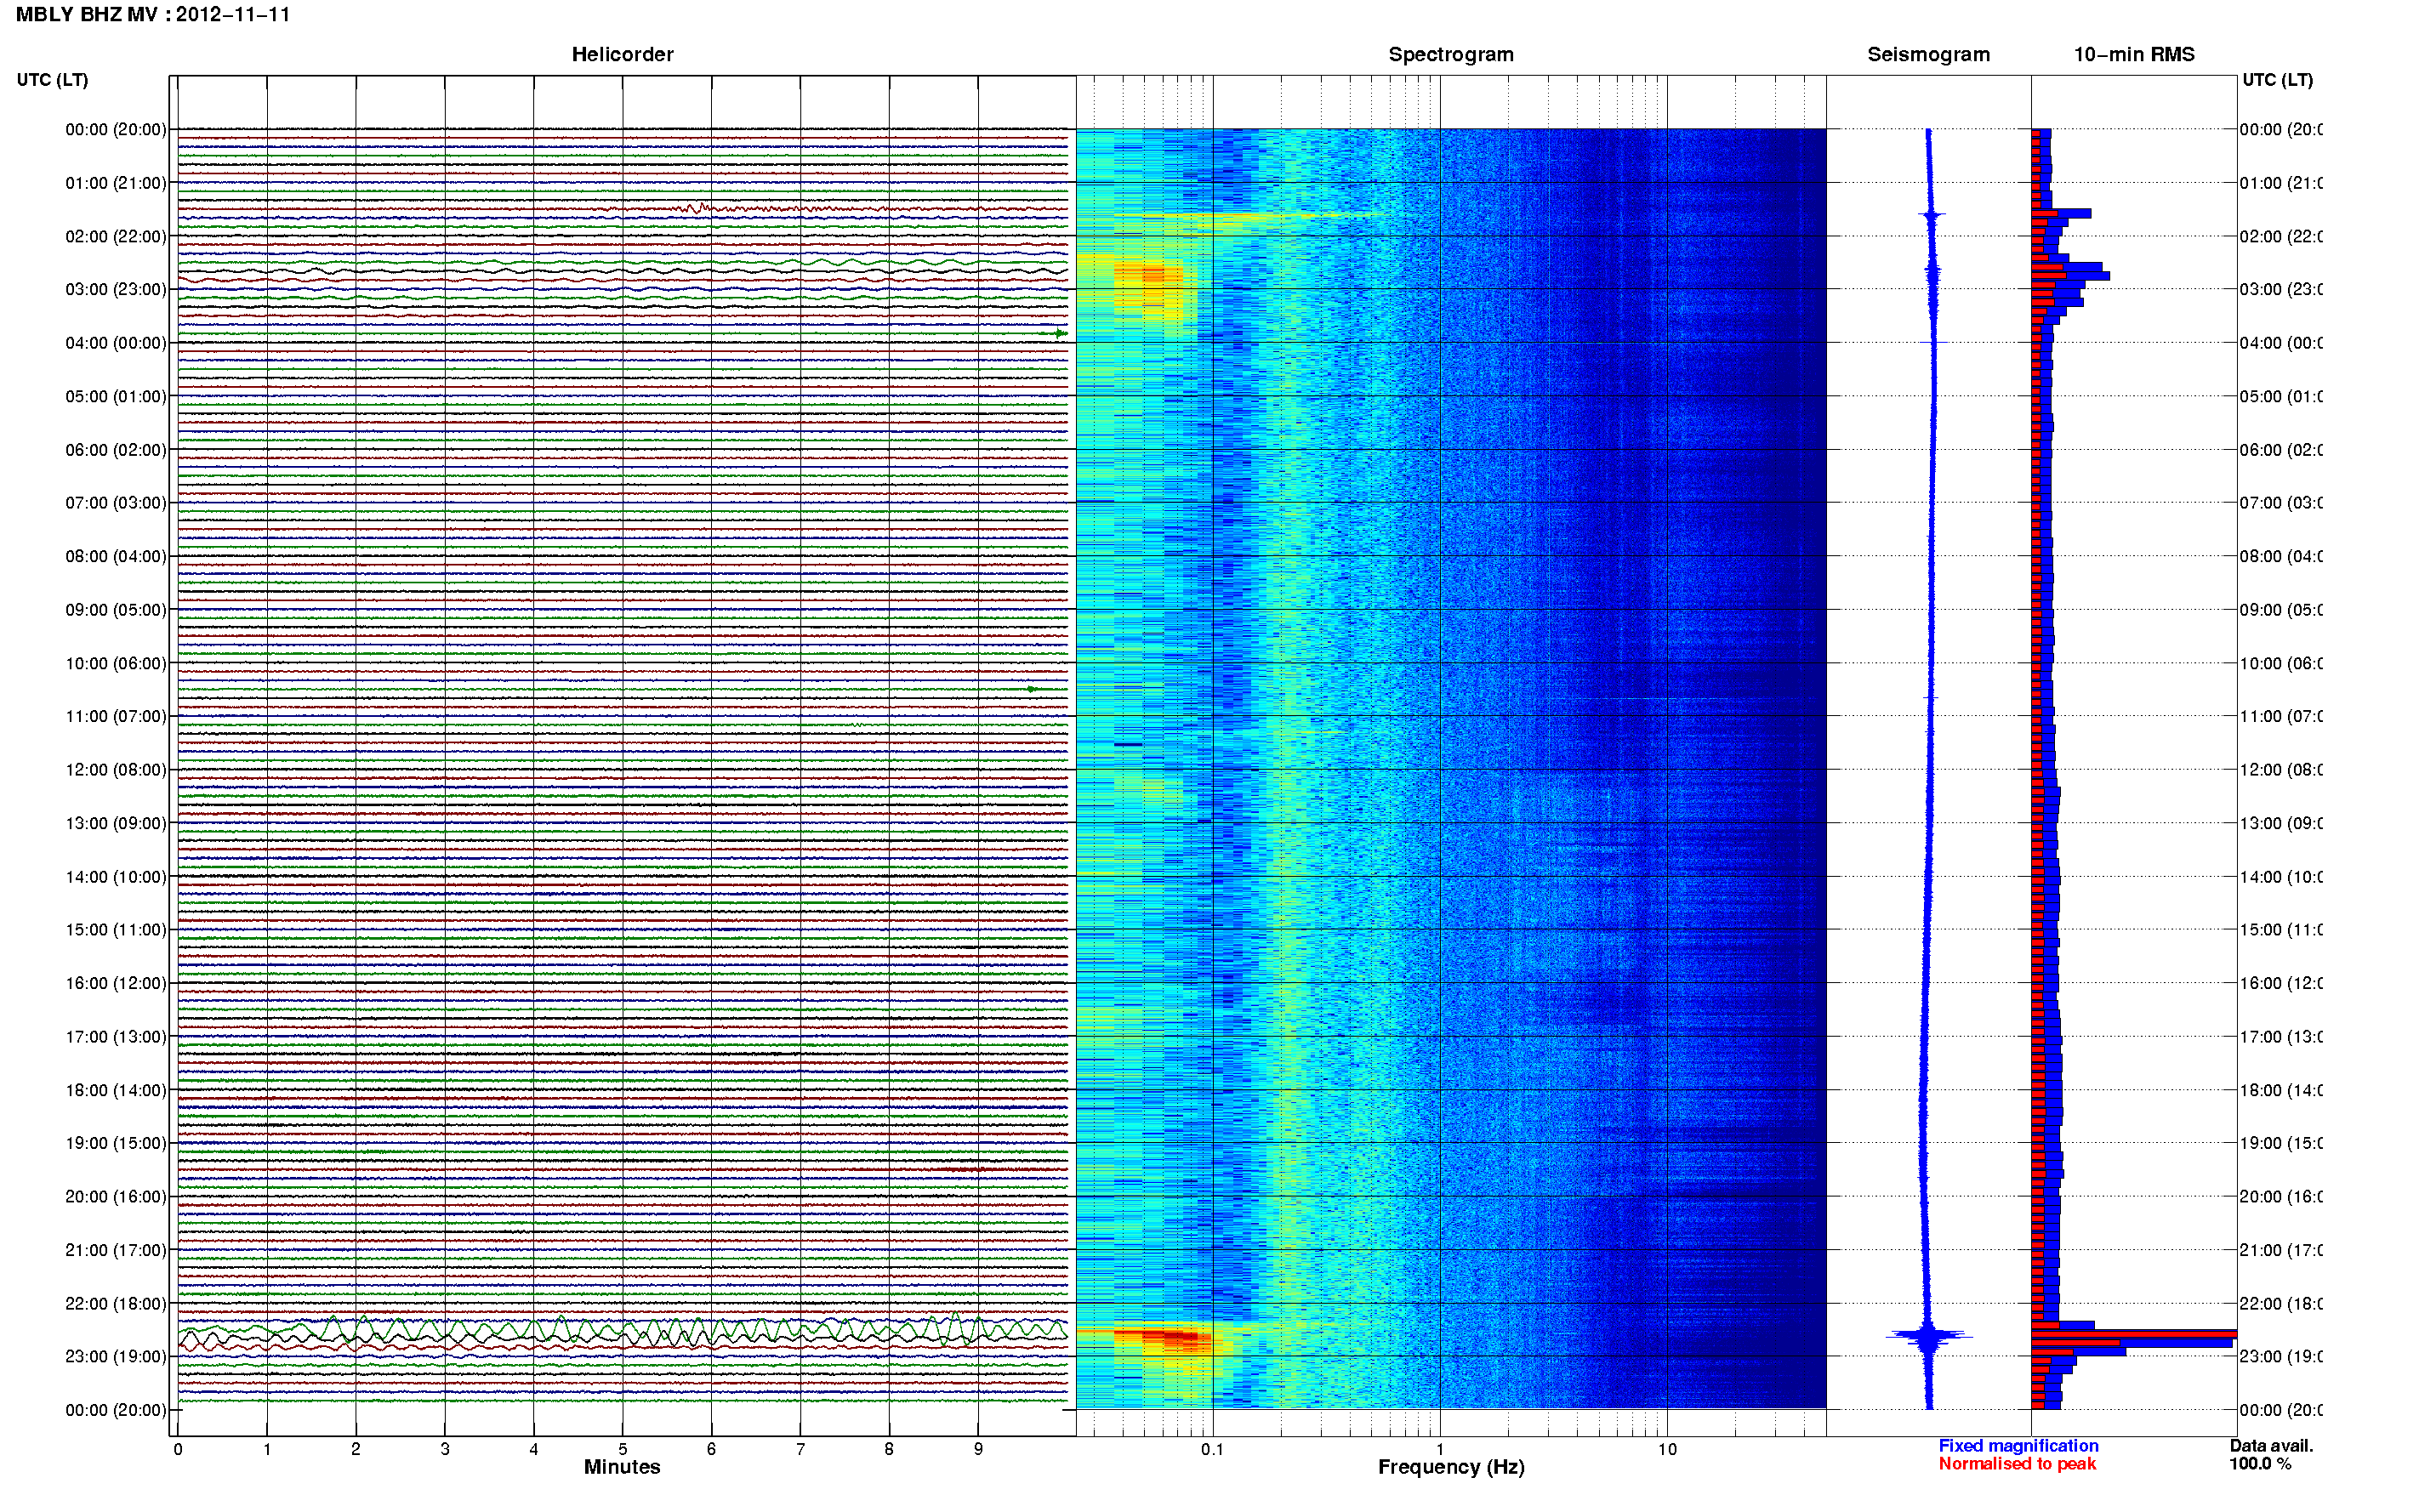Select the Helicorder panel heading
The height and width of the screenshot is (1512, 2419).
tap(622, 55)
